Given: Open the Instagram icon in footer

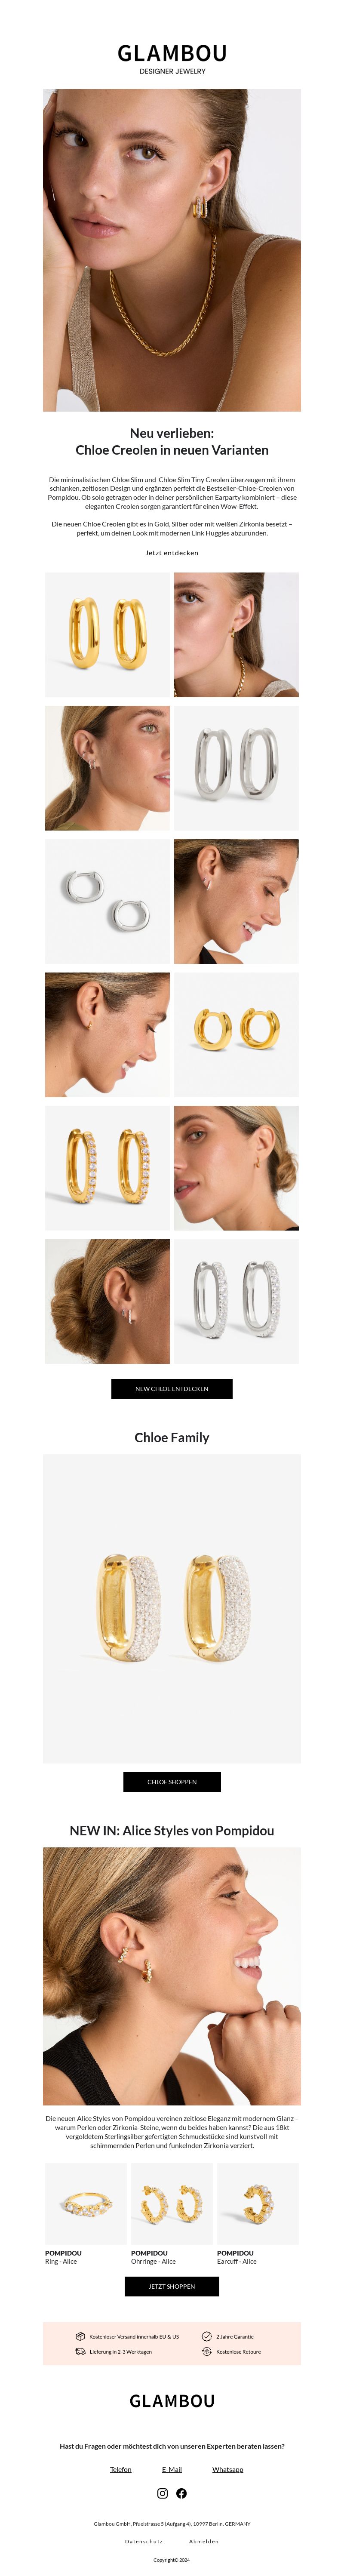Looking at the screenshot, I should click(163, 2493).
